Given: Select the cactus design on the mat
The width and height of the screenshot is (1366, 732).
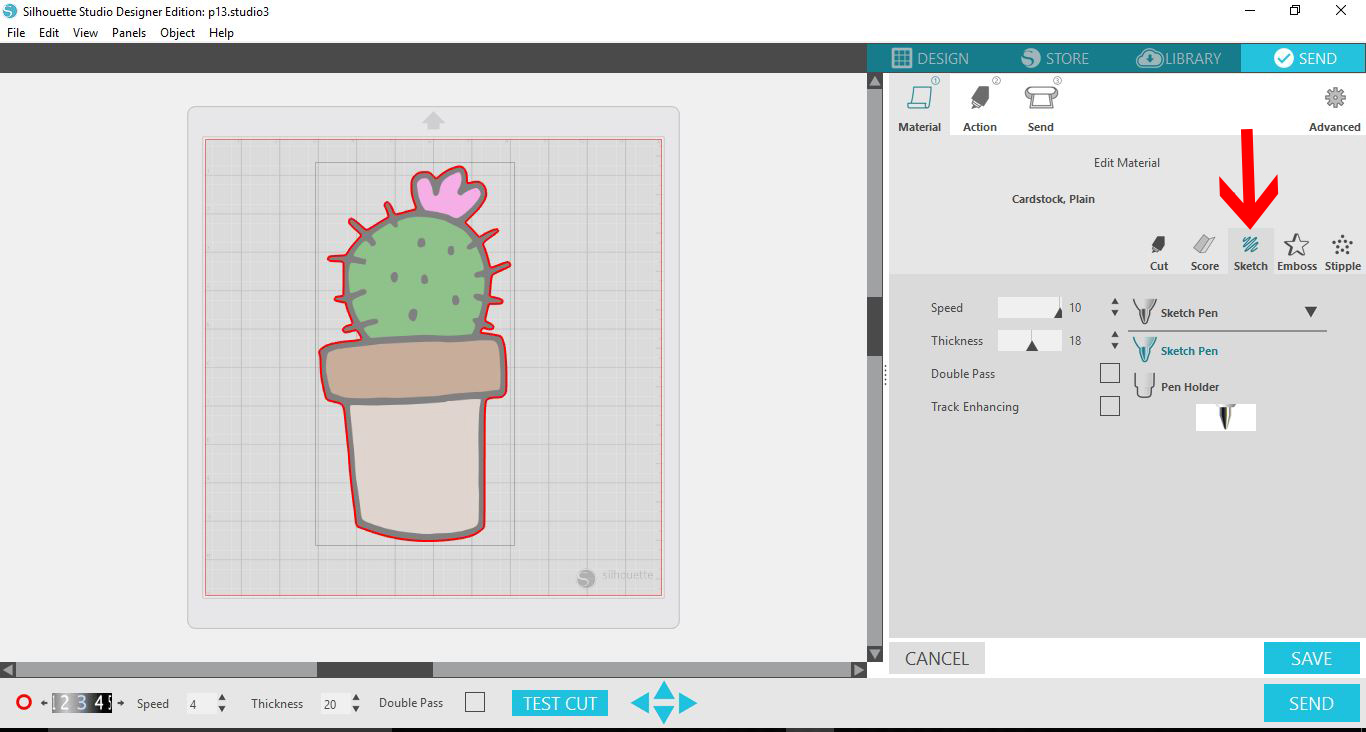Looking at the screenshot, I should (414, 354).
